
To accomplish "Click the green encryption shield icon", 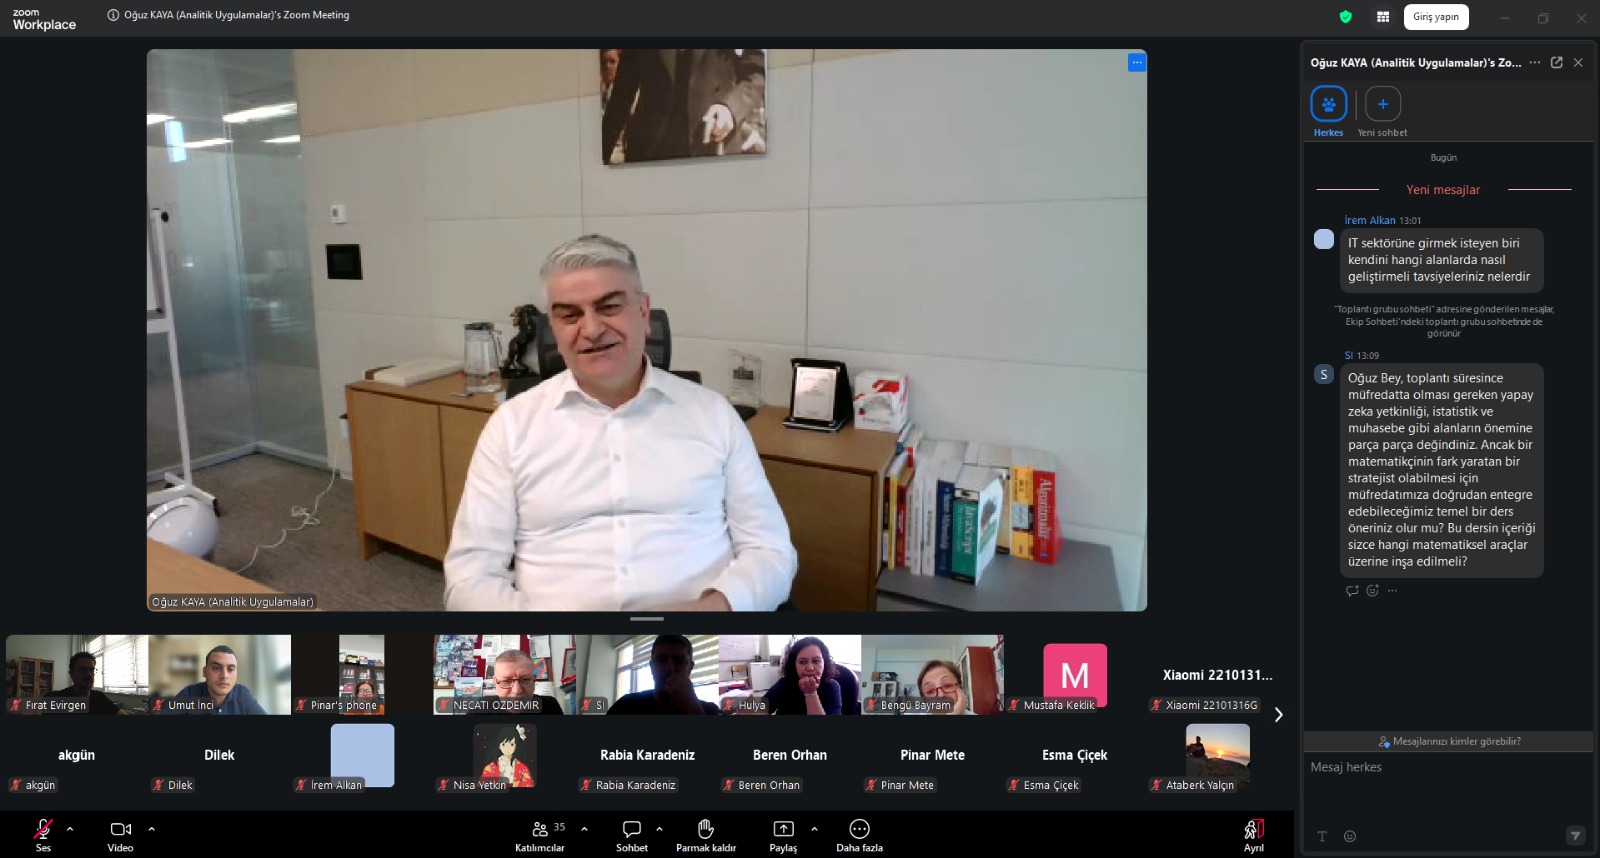I will coord(1345,16).
